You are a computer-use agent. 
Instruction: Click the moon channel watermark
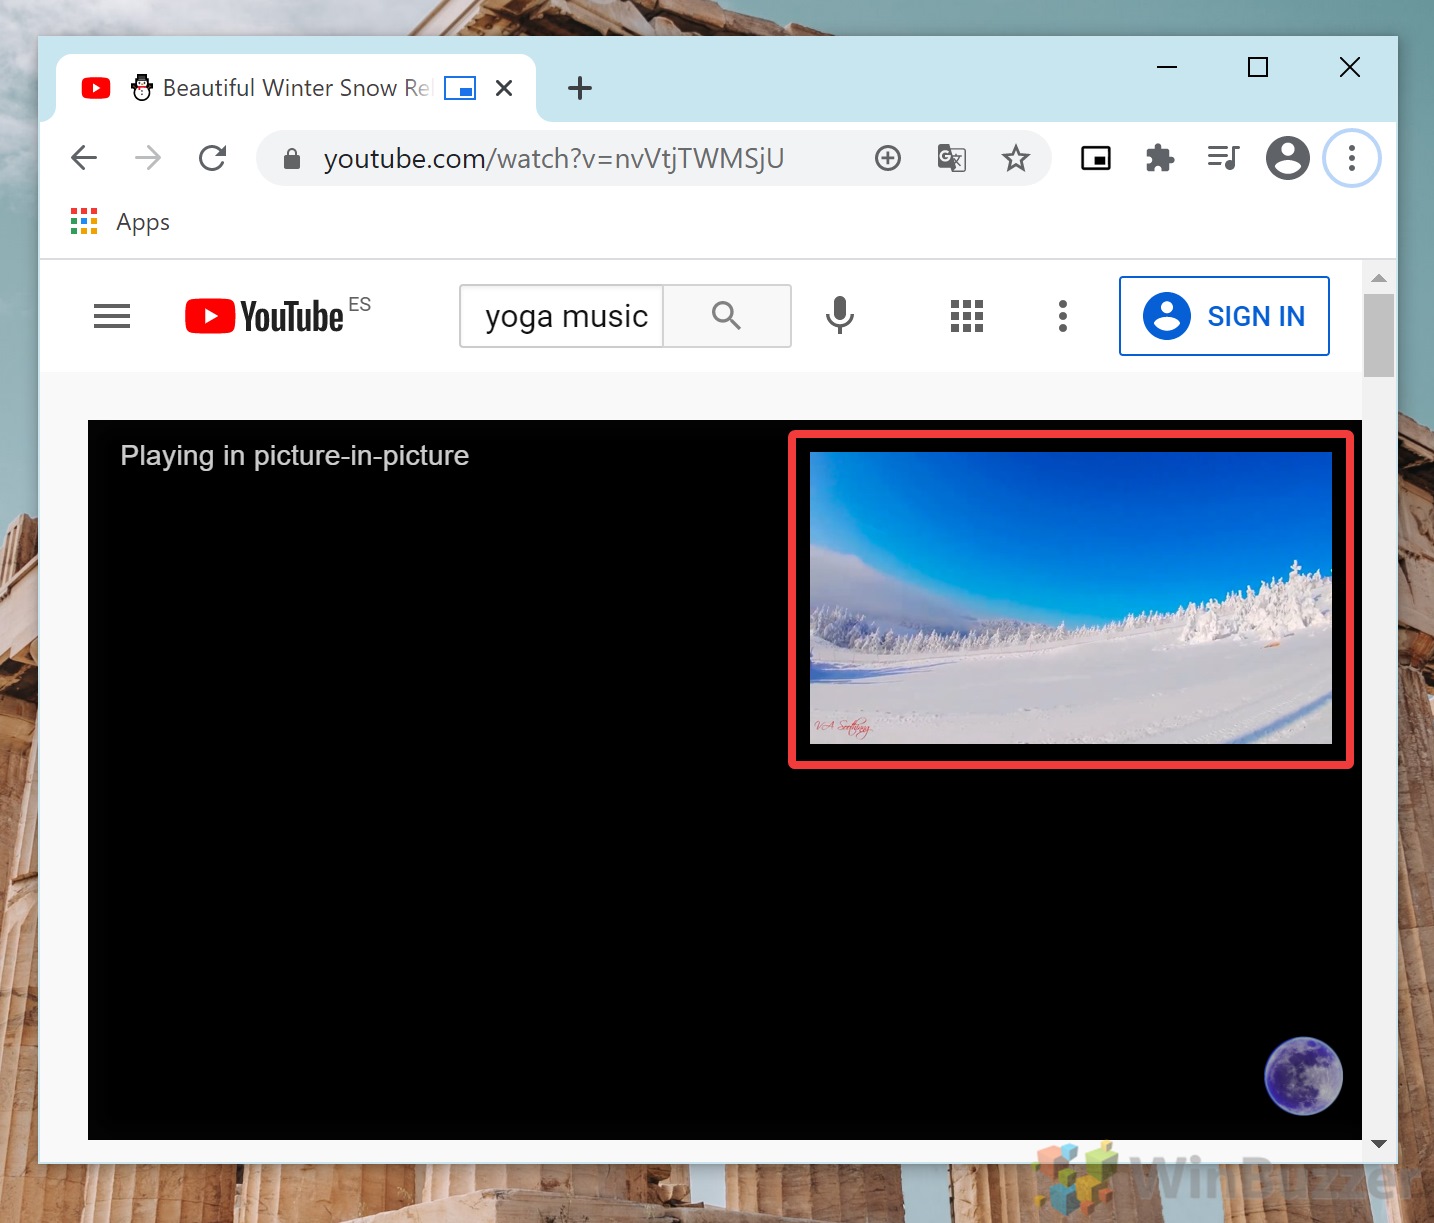[x=1303, y=1076]
